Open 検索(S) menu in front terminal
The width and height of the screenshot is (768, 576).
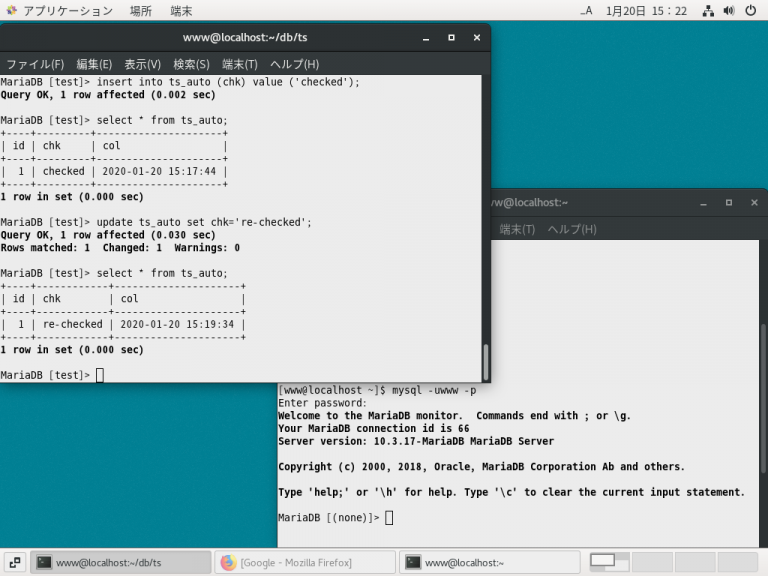pyautogui.click(x=191, y=64)
